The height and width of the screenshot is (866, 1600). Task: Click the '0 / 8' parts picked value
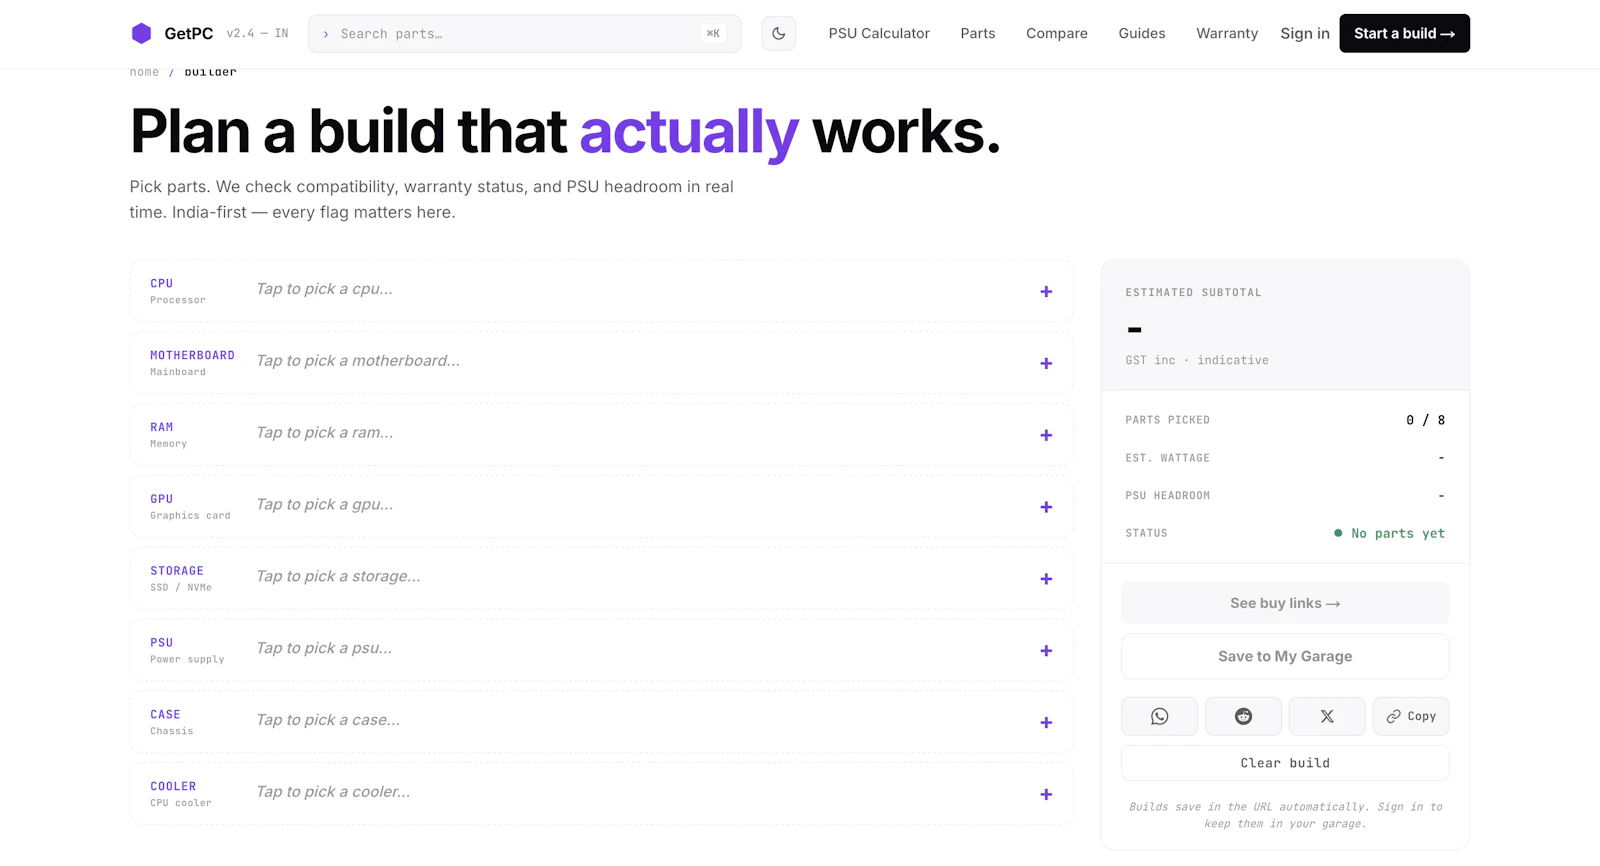pyautogui.click(x=1425, y=420)
